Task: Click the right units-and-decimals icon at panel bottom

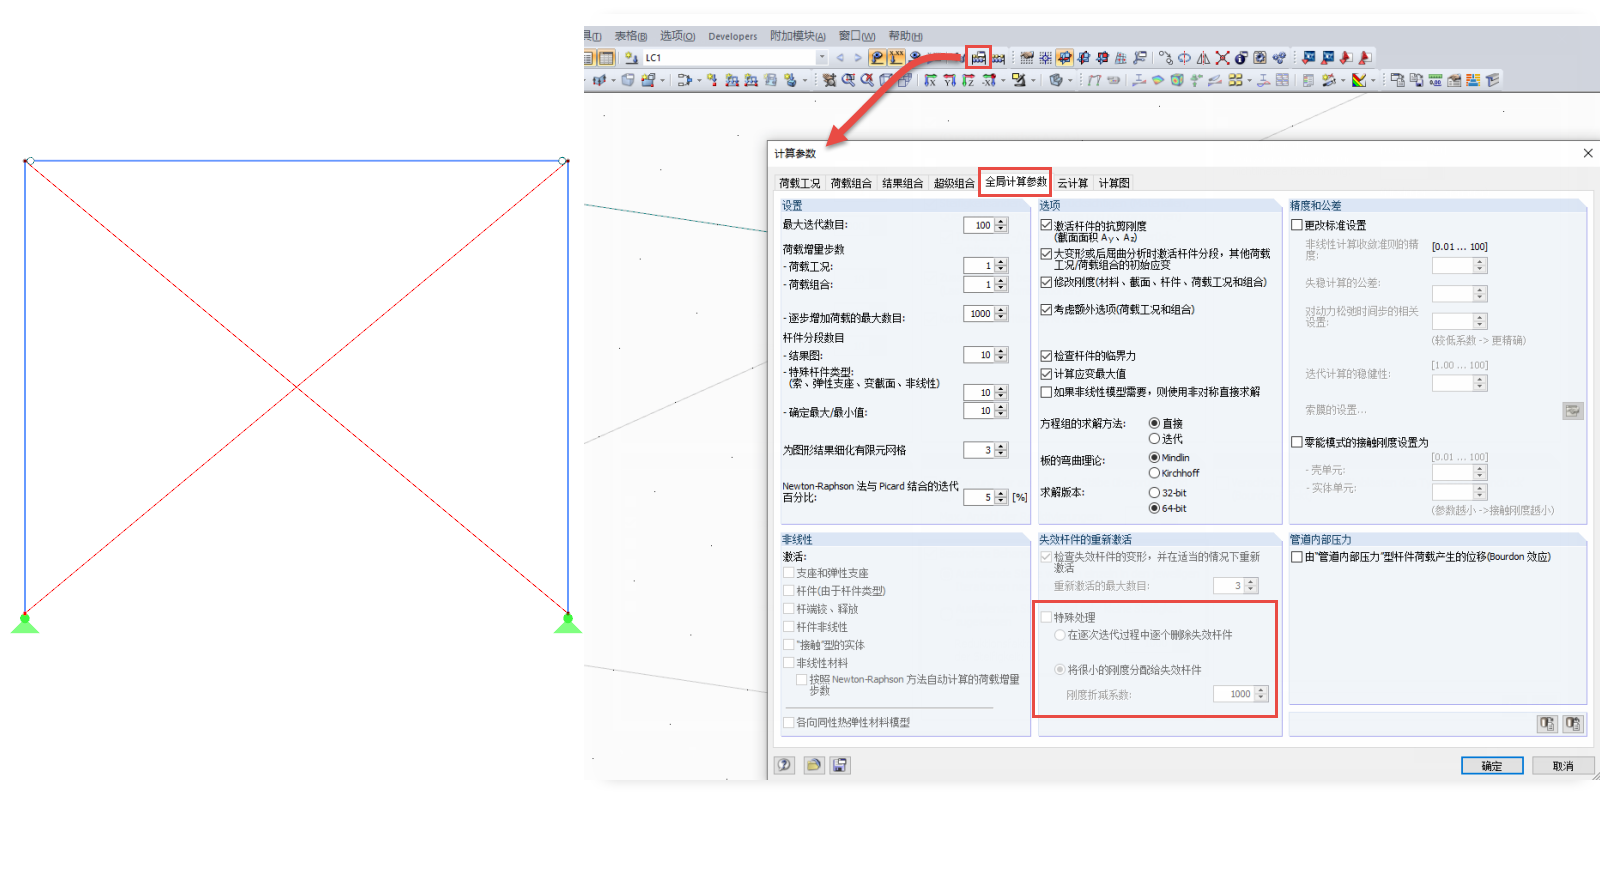Action: 1572,723
